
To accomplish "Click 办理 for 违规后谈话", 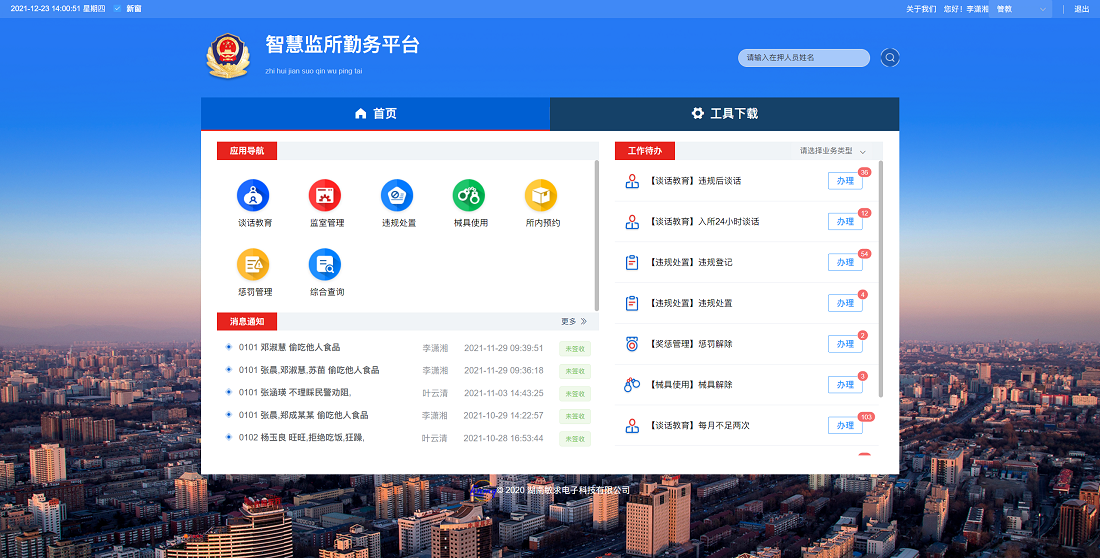I will click(x=845, y=181).
